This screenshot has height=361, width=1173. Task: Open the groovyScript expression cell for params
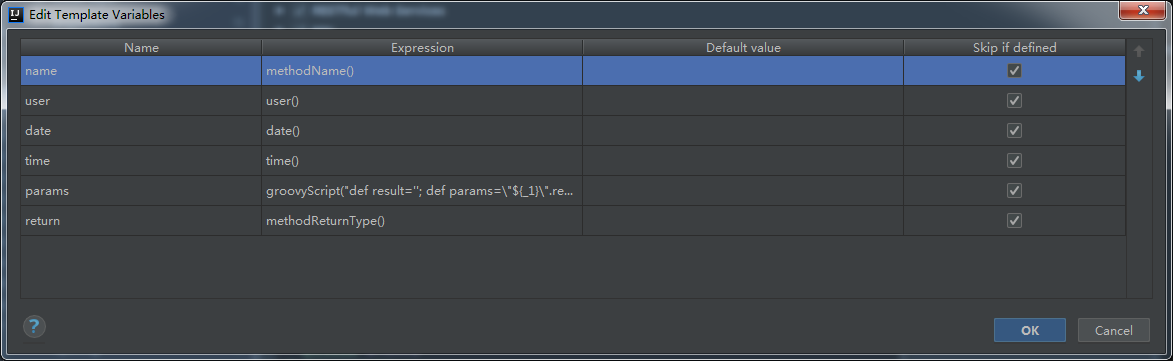tap(422, 191)
